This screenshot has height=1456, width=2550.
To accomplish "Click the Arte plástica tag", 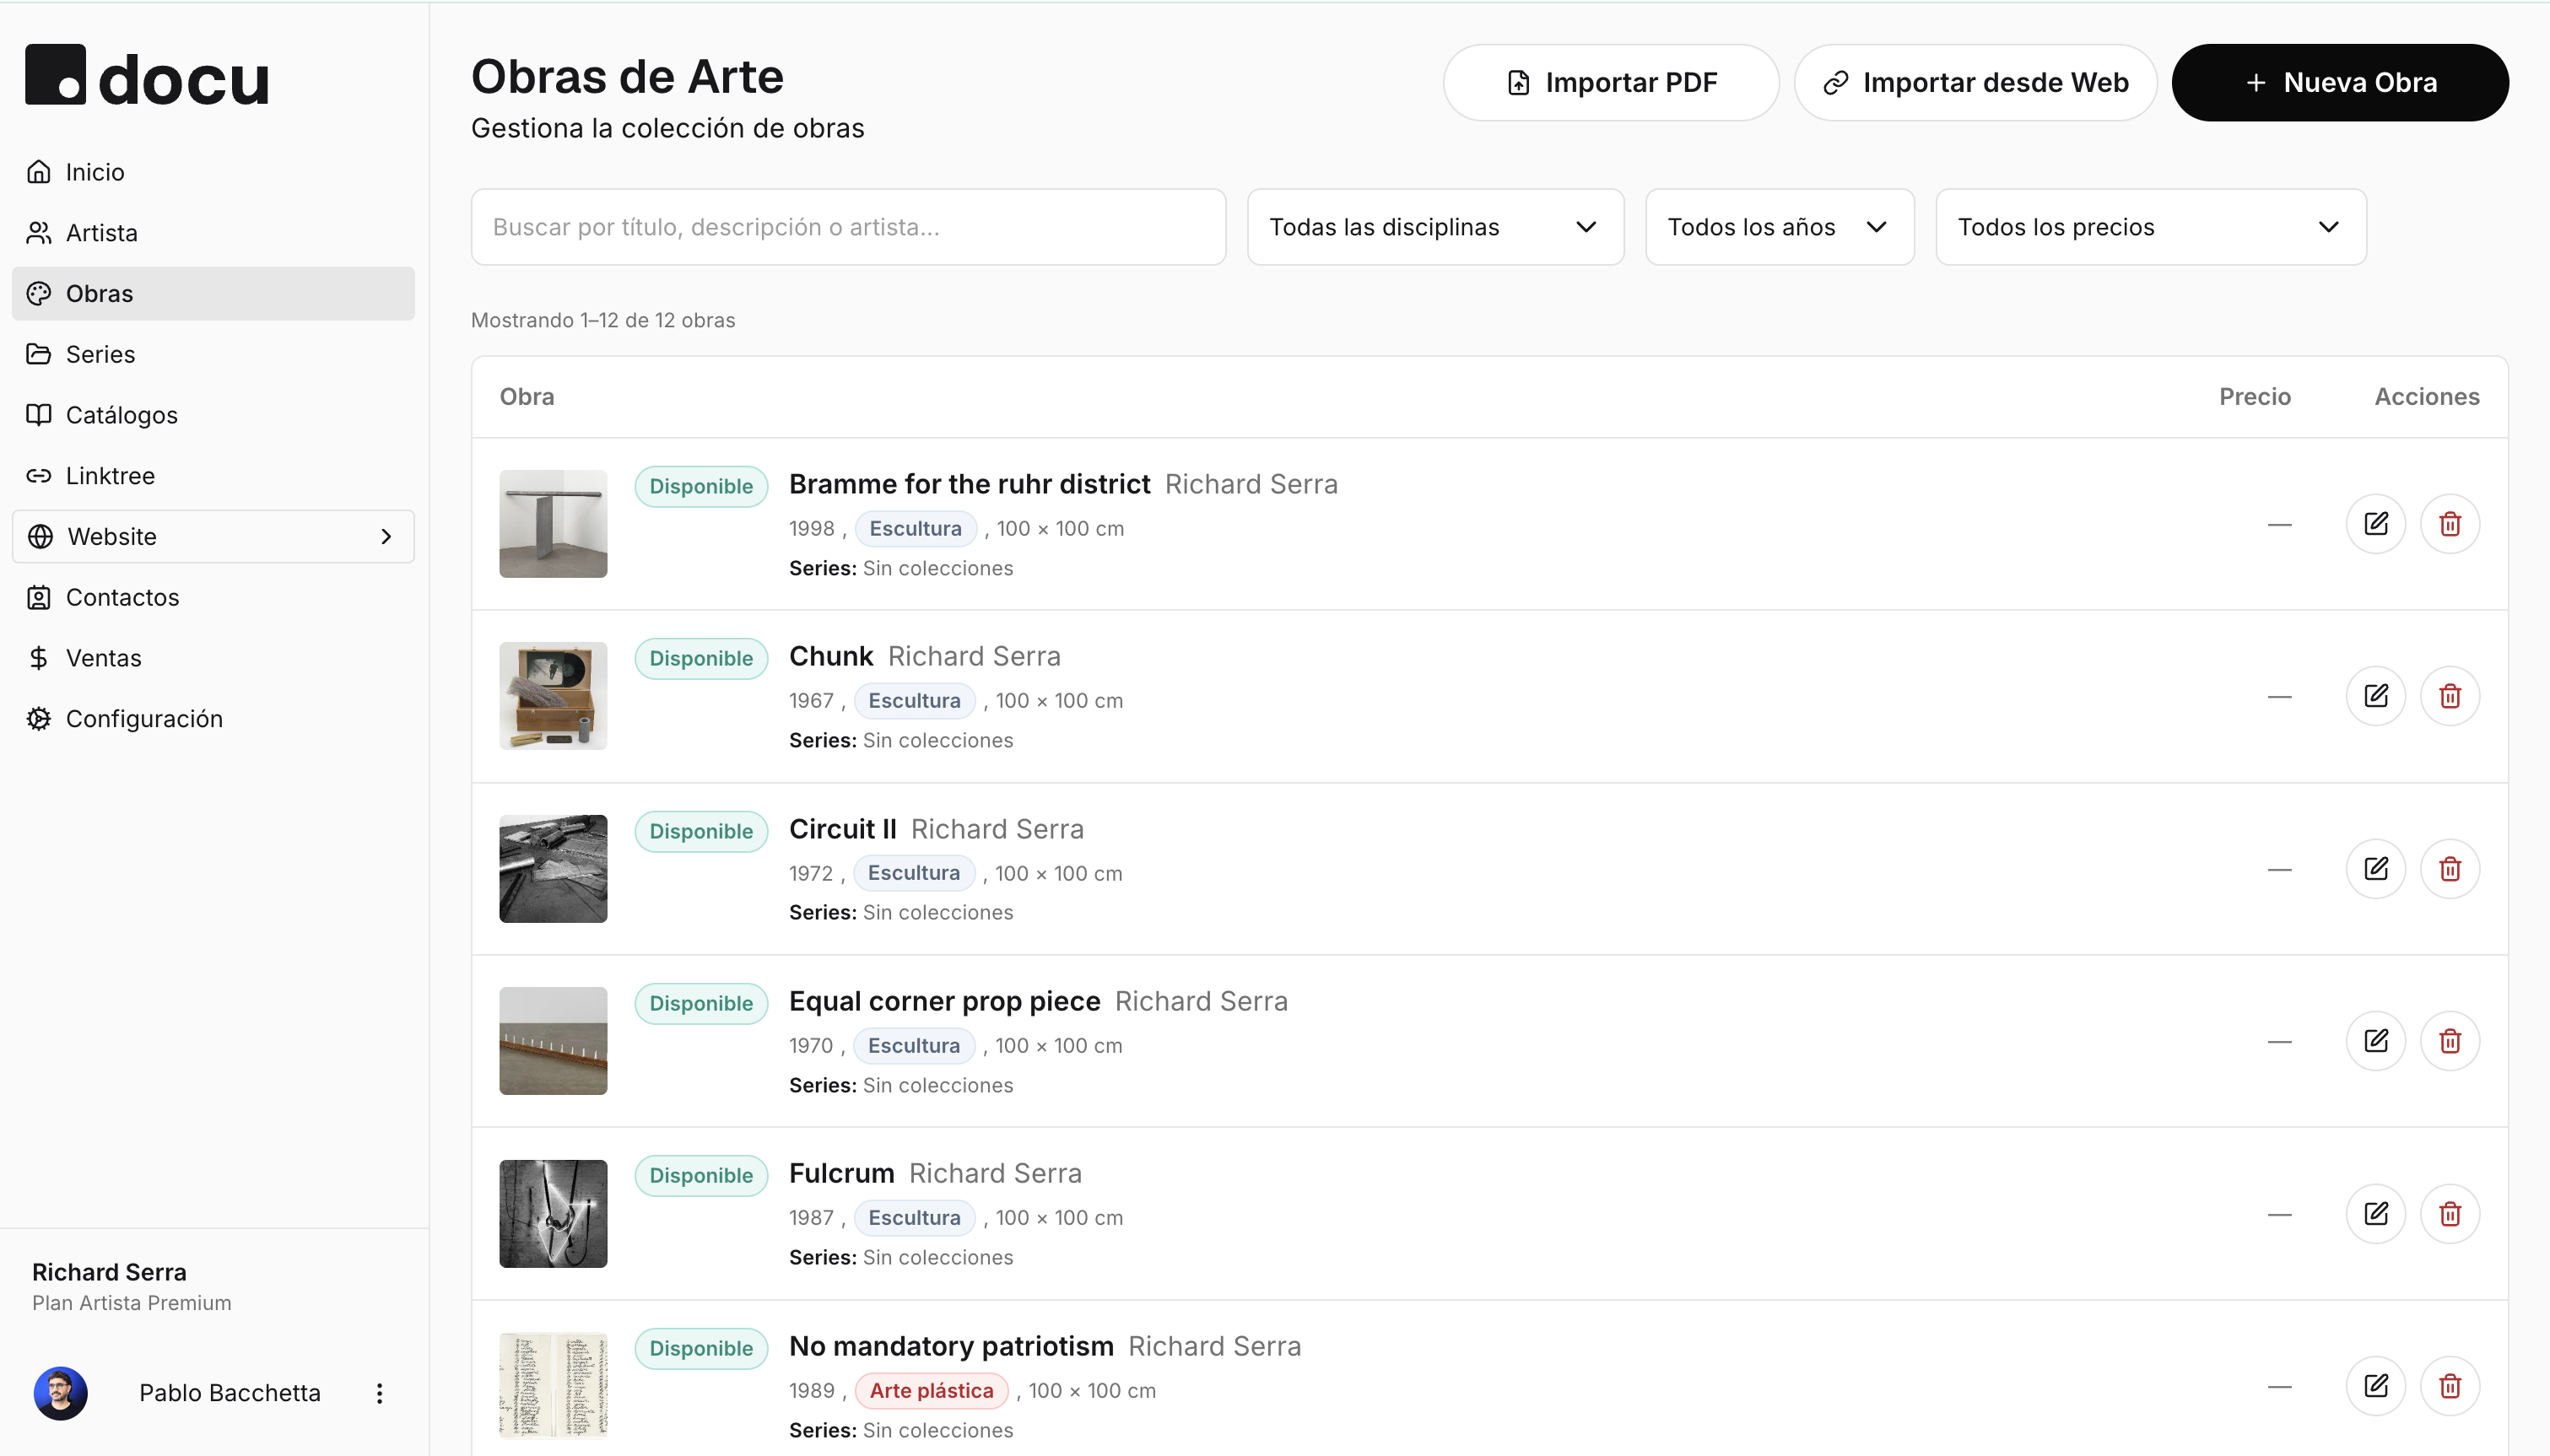I will click(931, 1391).
